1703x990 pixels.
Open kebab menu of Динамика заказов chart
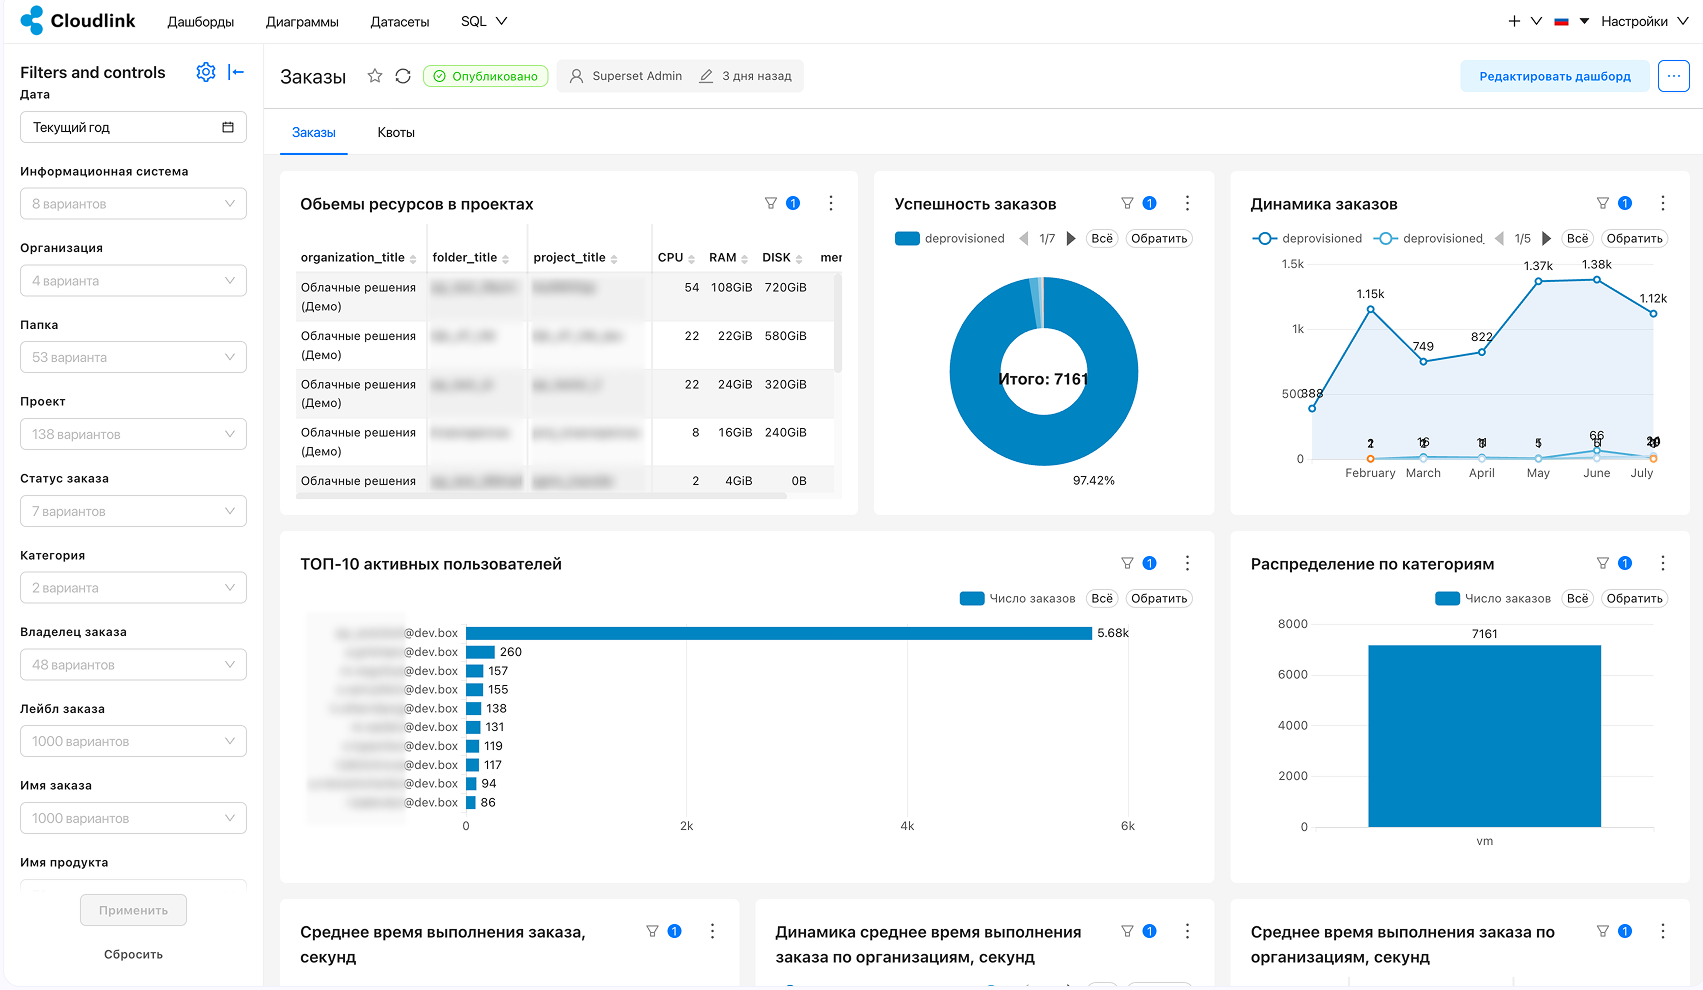(x=1663, y=203)
